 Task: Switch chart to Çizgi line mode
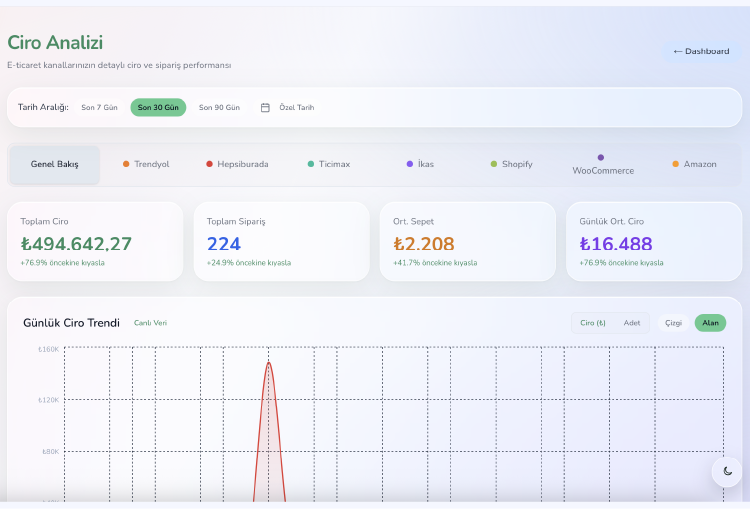point(673,323)
